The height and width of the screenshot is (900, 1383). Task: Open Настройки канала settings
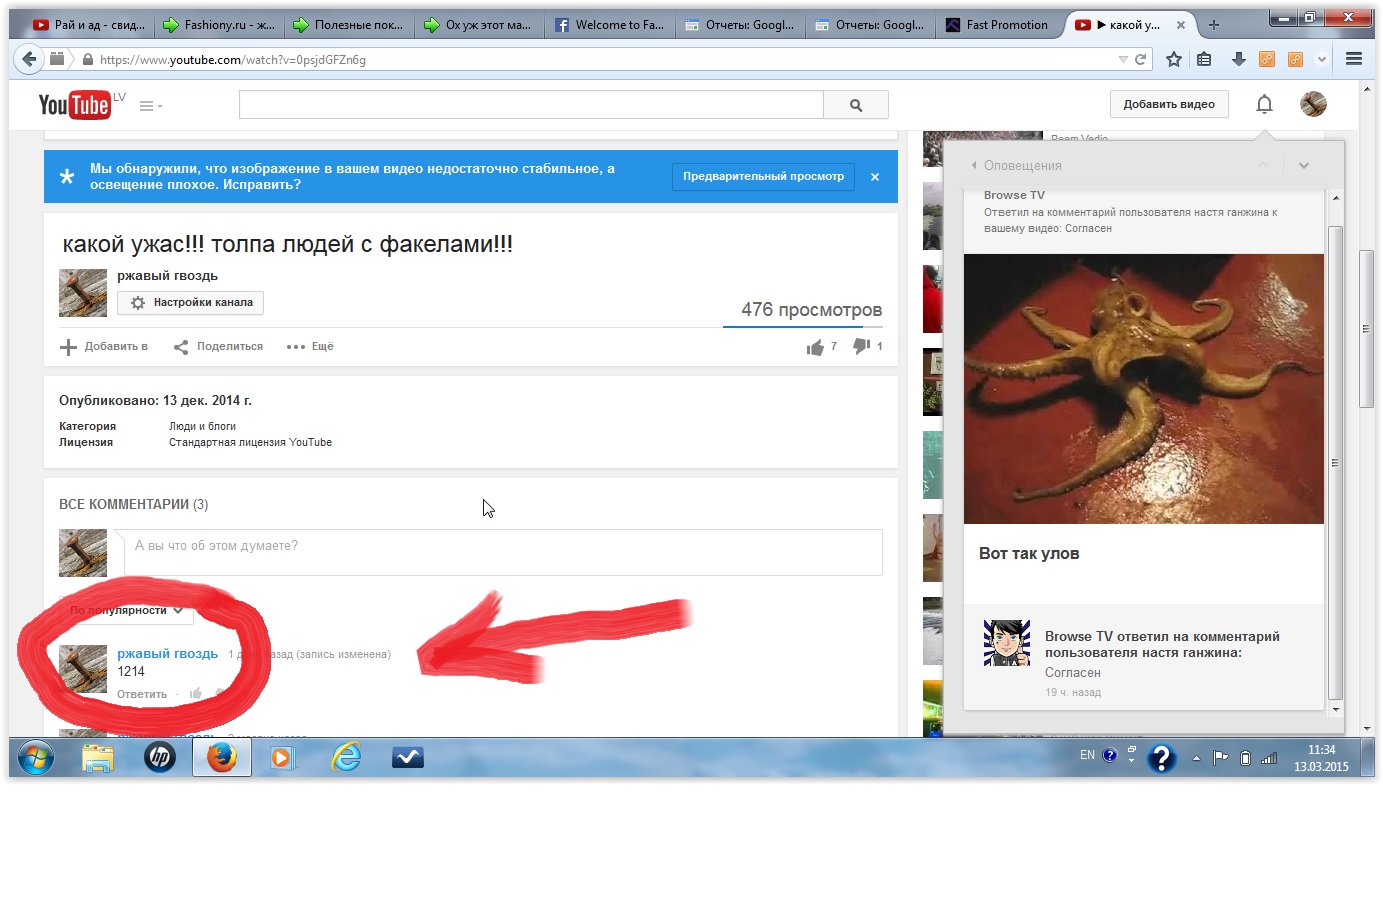pyautogui.click(x=191, y=302)
